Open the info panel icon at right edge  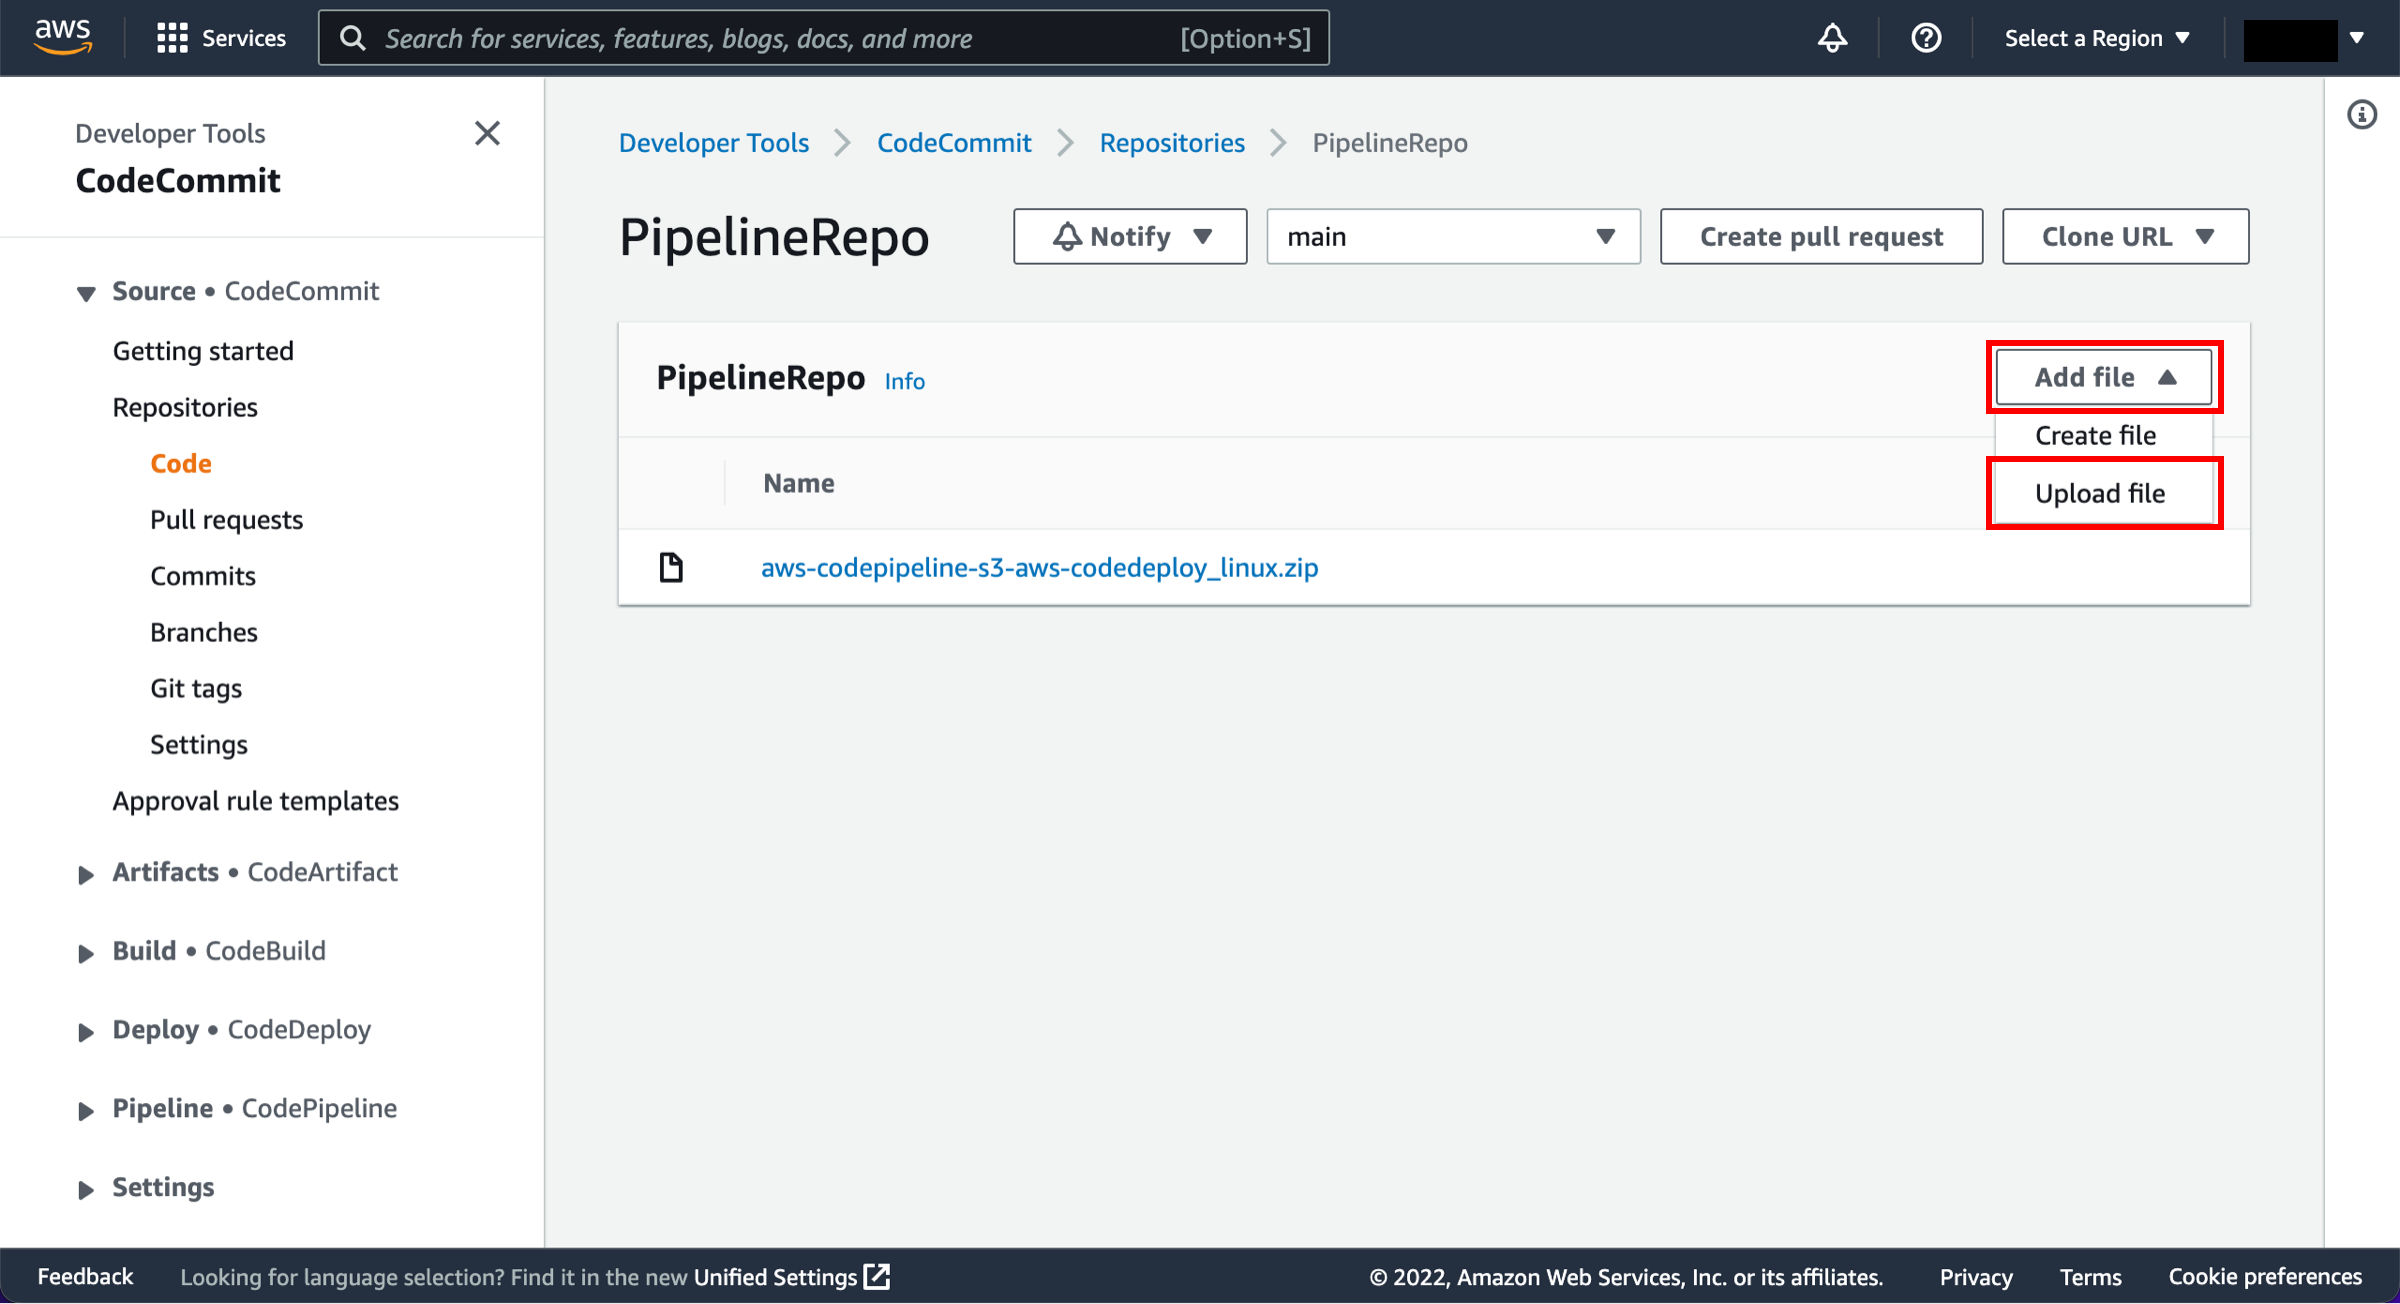pos(2362,115)
